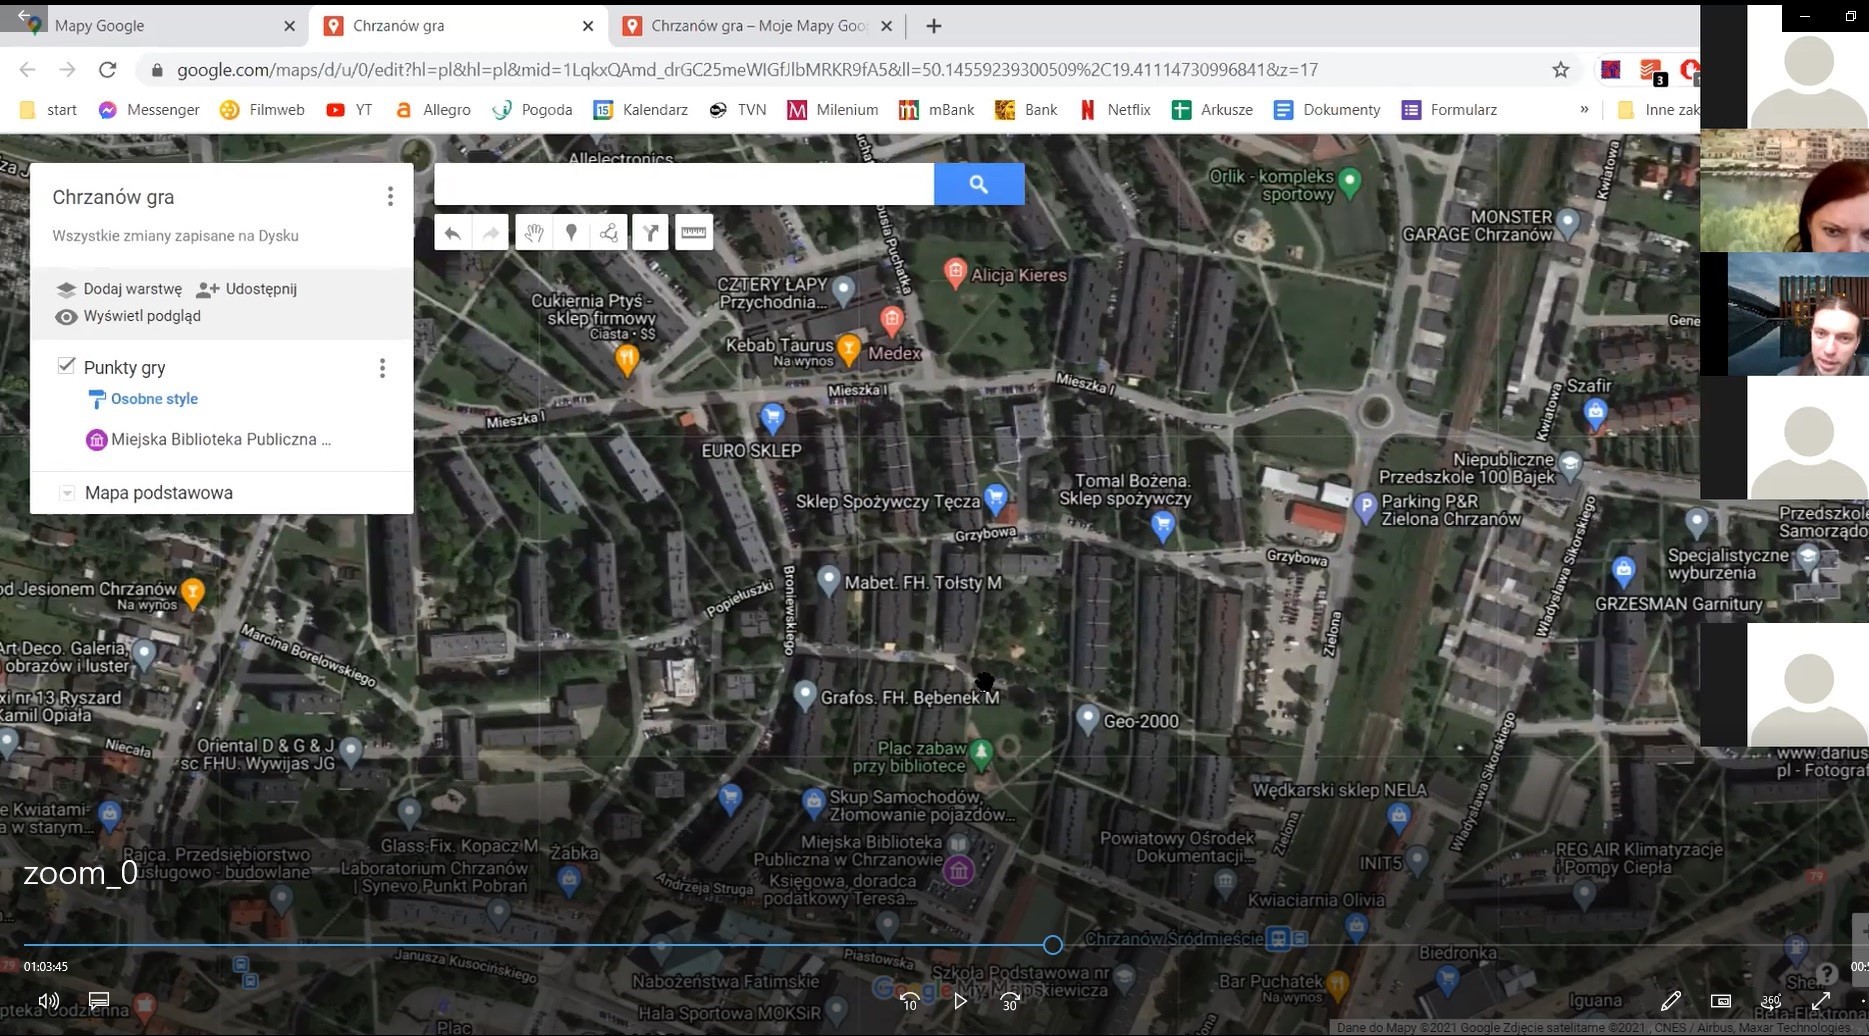Toggle video captions icon

tap(98, 1000)
